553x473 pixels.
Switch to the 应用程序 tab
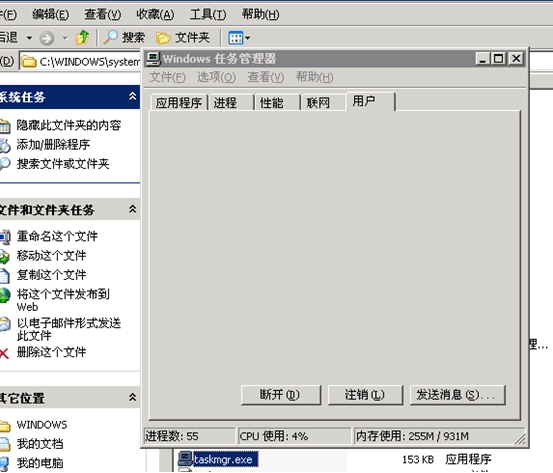tap(179, 103)
